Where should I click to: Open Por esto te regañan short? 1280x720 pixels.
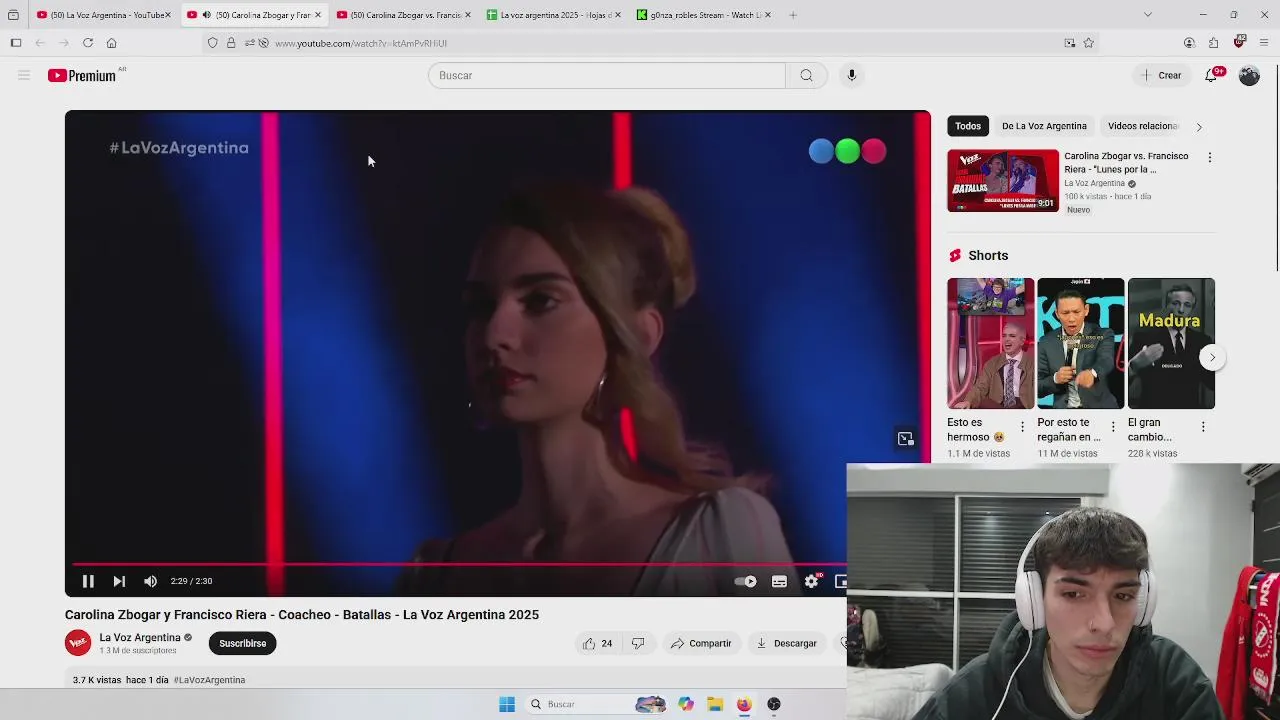pos(1080,343)
